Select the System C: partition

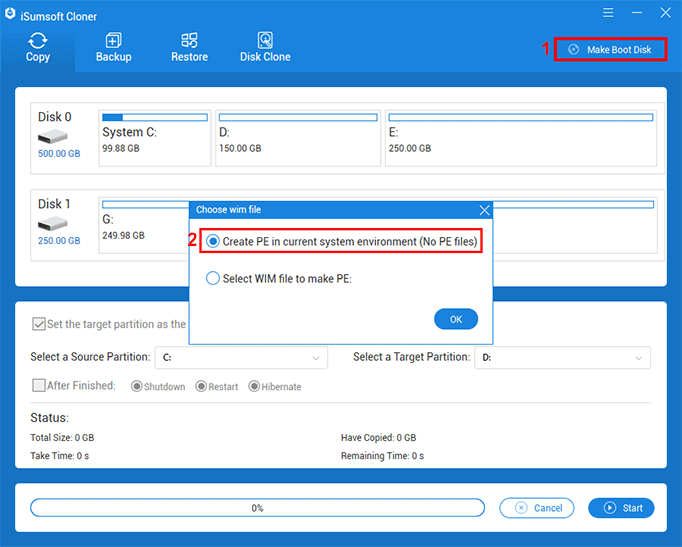click(x=155, y=138)
